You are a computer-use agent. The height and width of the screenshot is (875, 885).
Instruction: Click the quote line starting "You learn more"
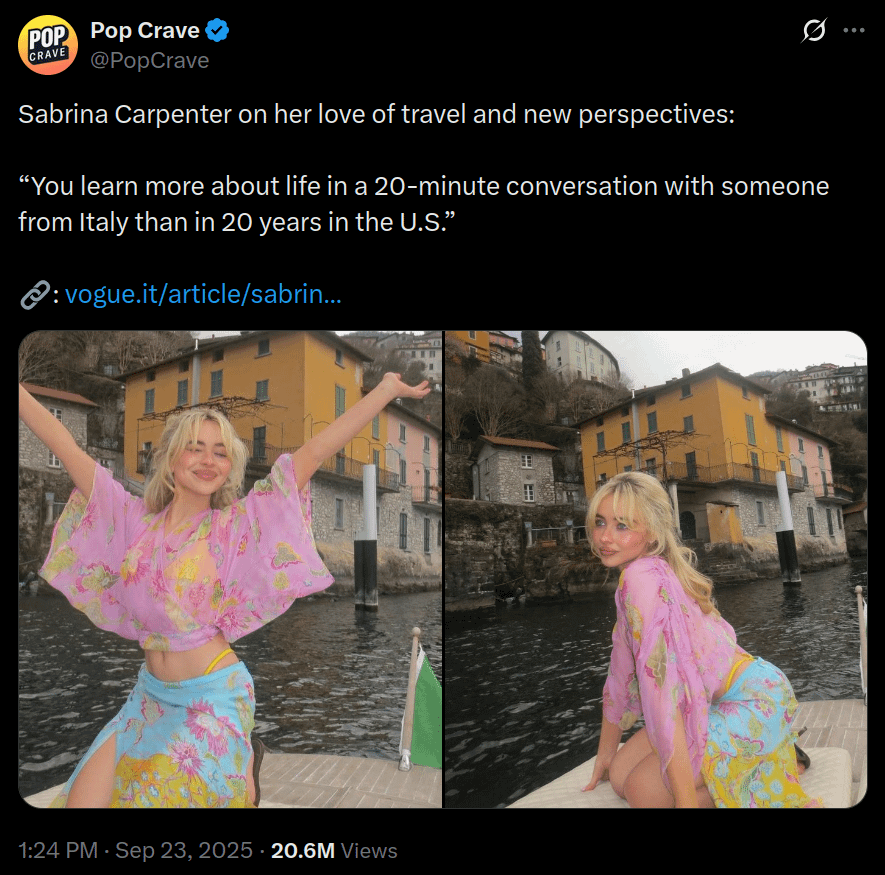click(x=424, y=186)
